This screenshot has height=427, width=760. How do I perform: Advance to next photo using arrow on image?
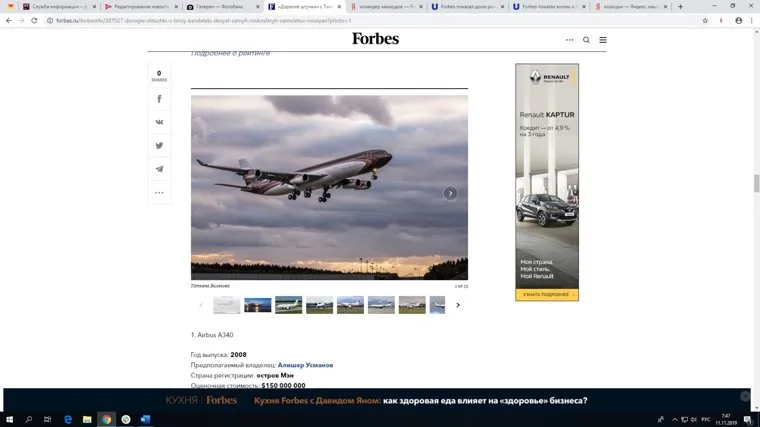coord(450,193)
